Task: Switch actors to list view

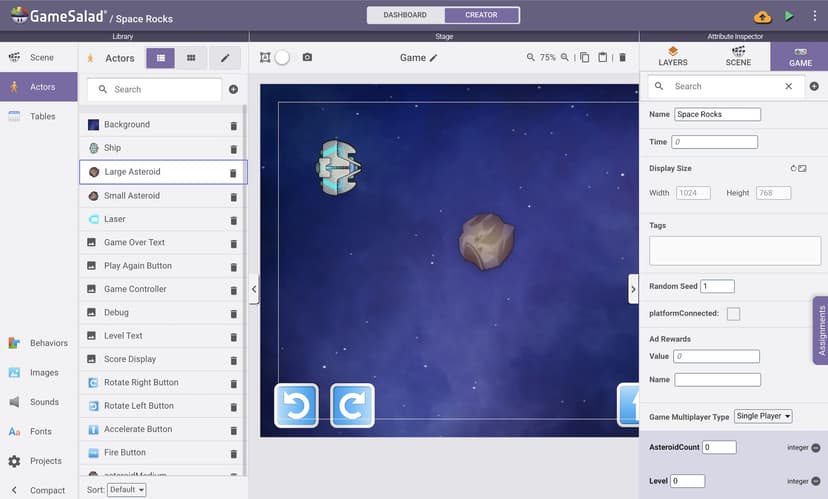Action: click(161, 58)
